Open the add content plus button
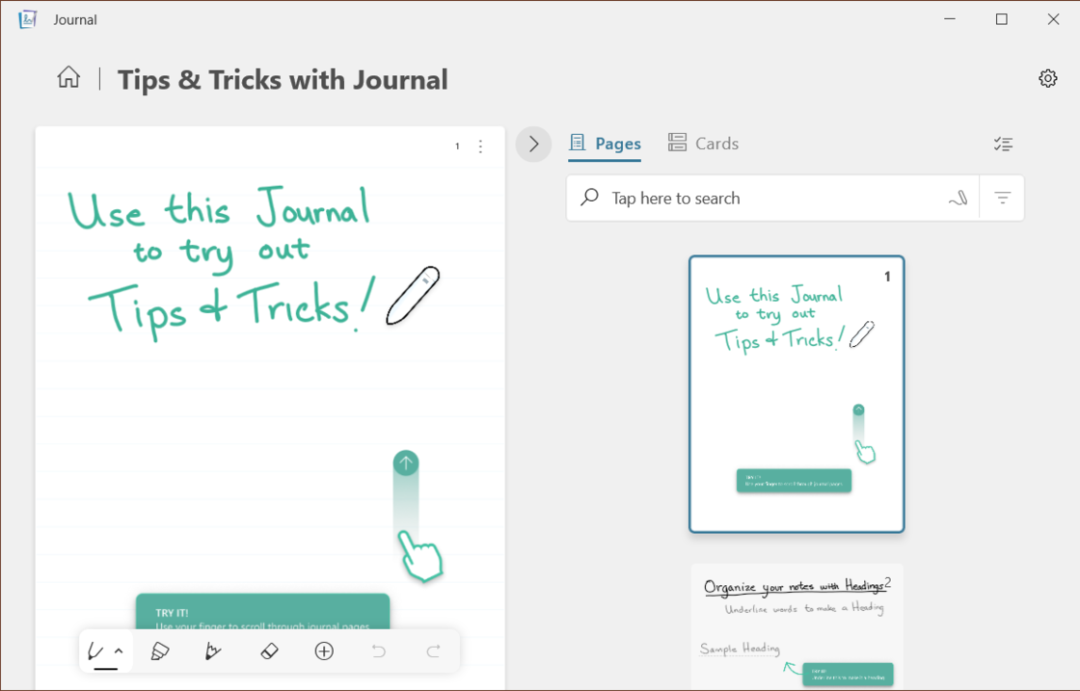The image size is (1080, 691). 324,651
